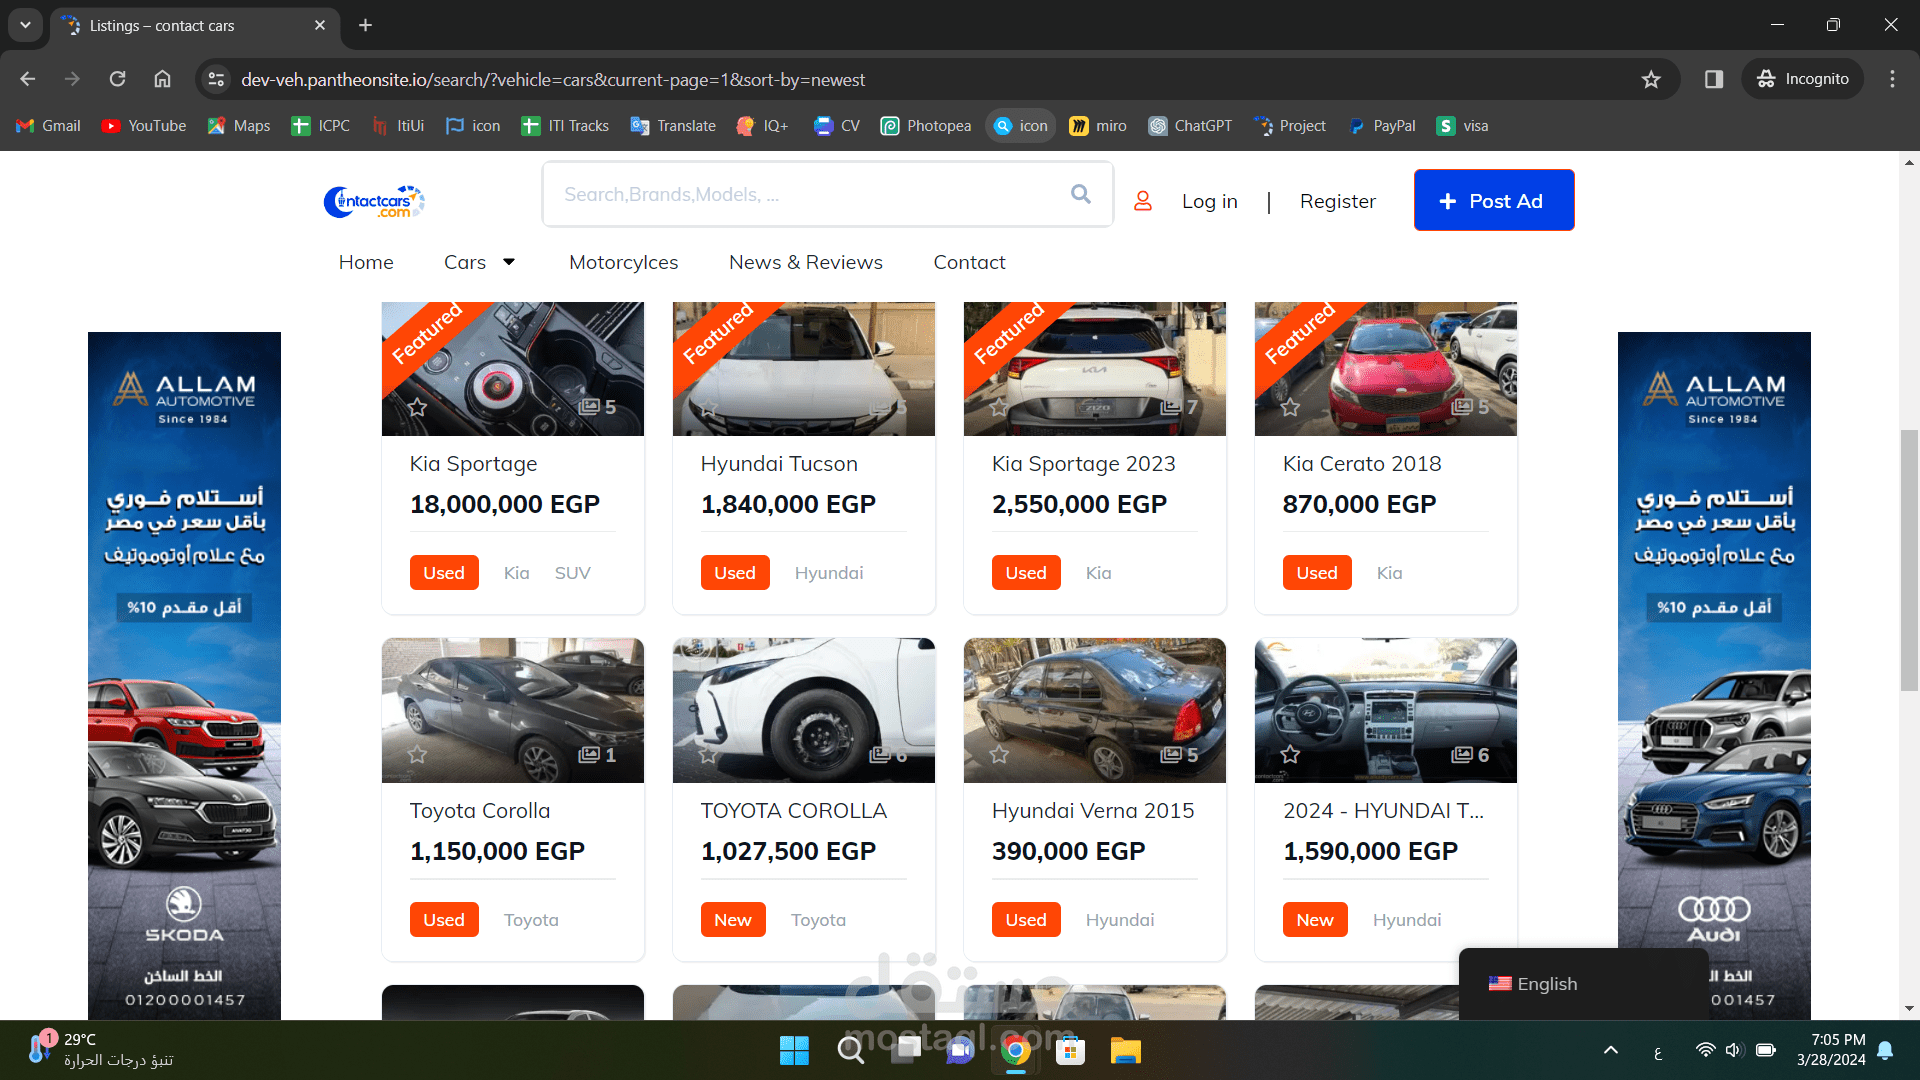
Task: Bookmark this page with the star icon
Action: coord(1651,79)
